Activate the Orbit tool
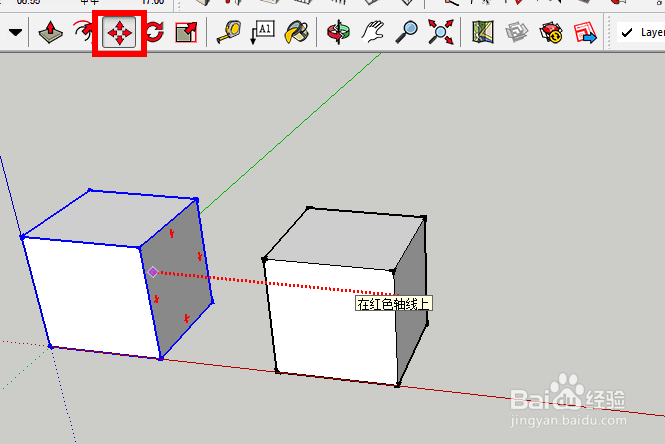This screenshot has width=665, height=444. pyautogui.click(x=338, y=32)
